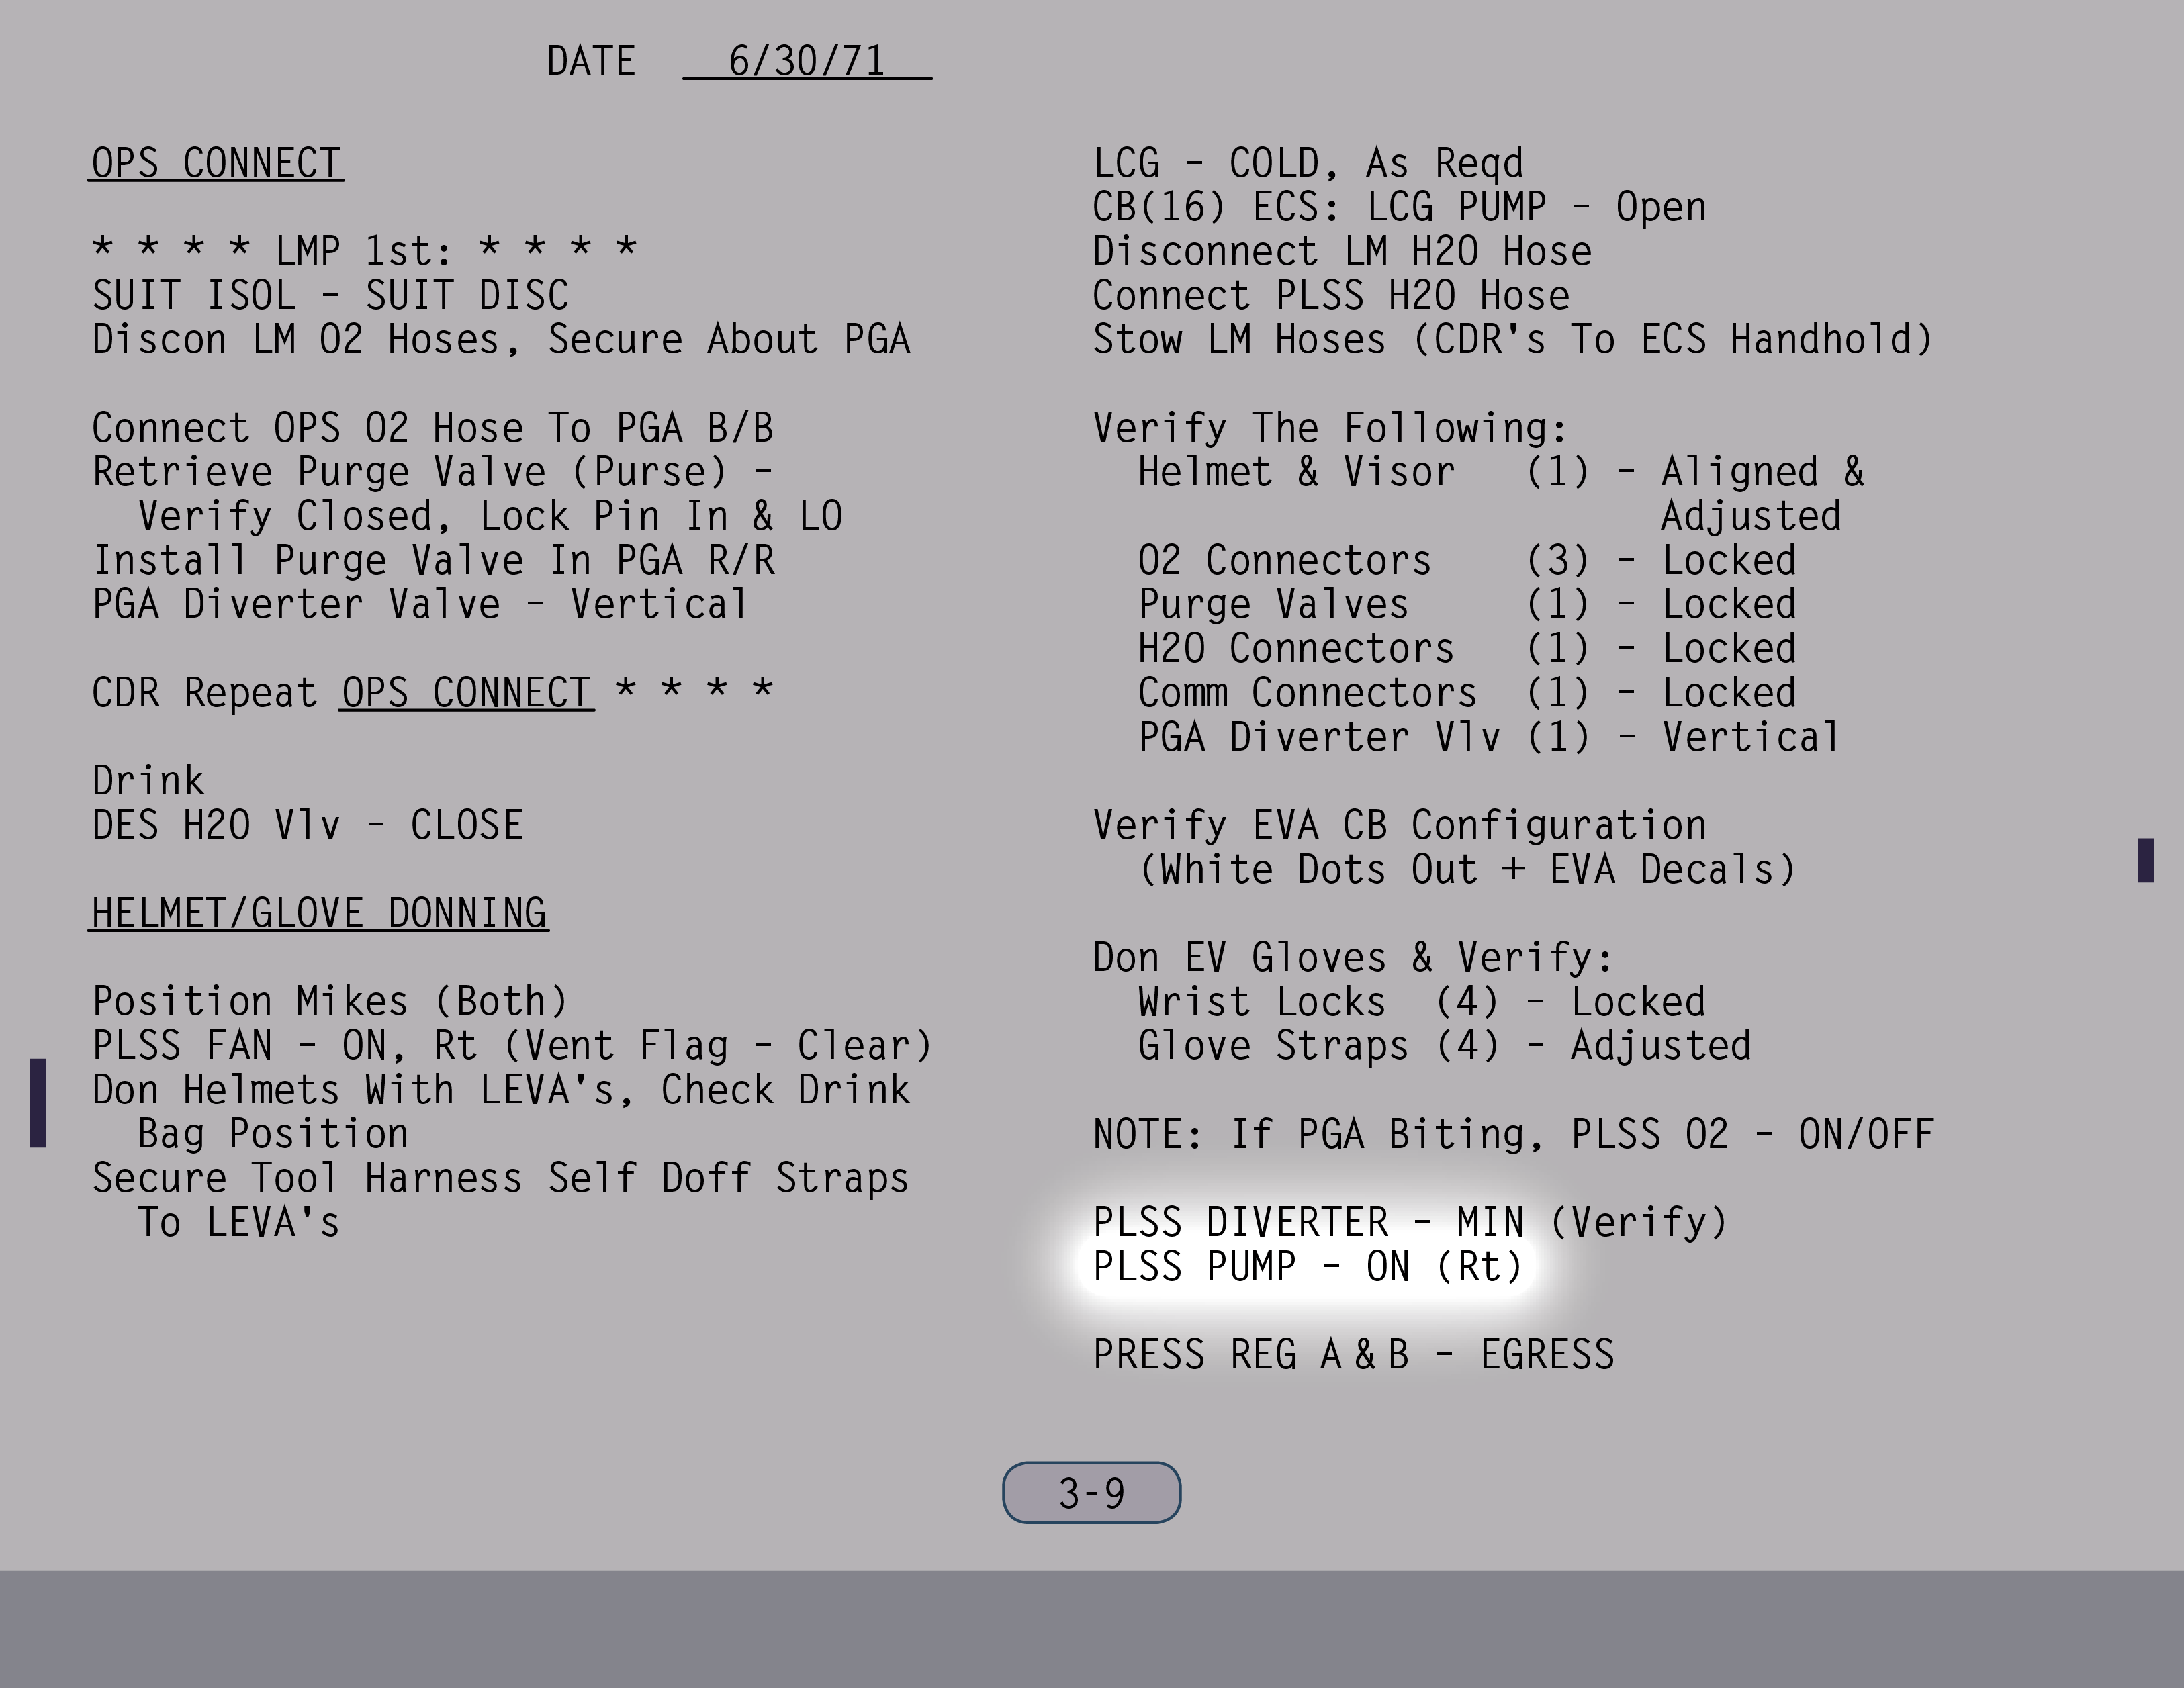Click the OPS CONNECT underlined heading
Image resolution: width=2184 pixels, height=1688 pixels.
pyautogui.click(x=216, y=163)
